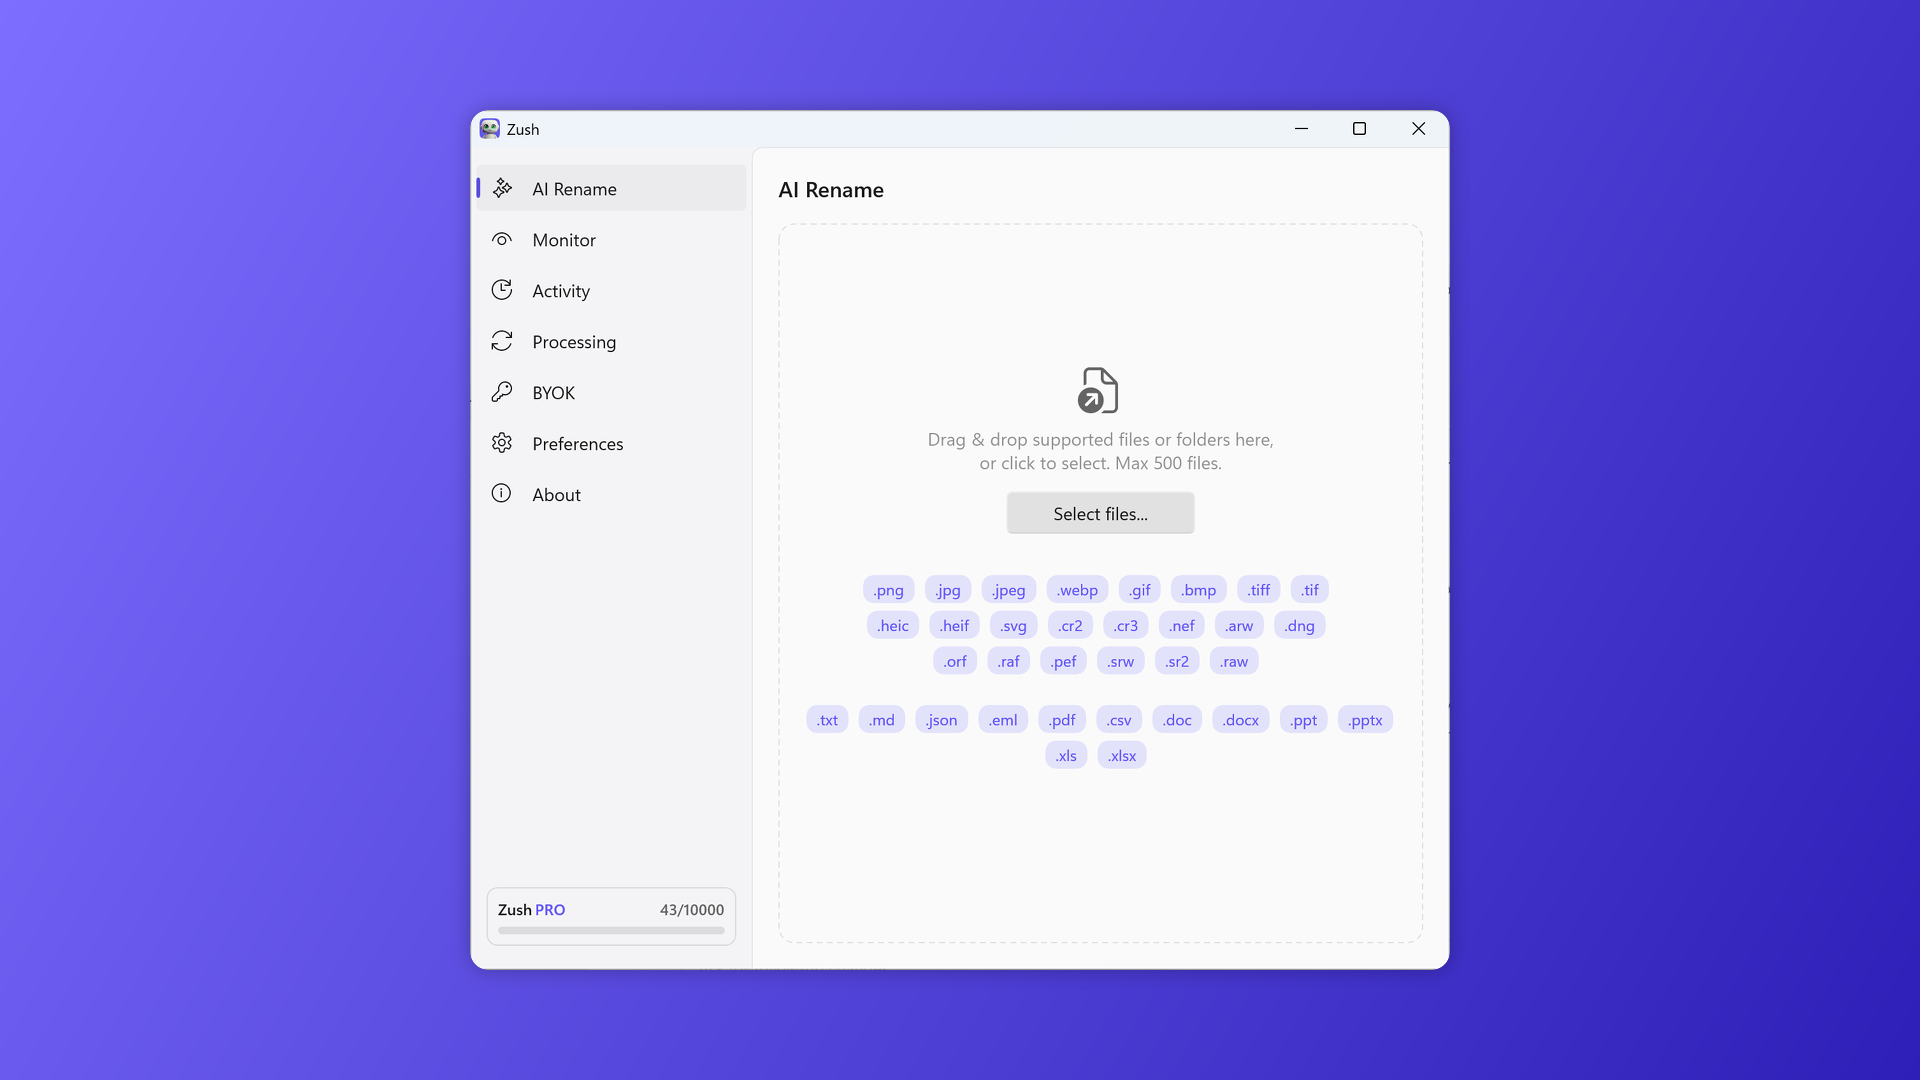Click the .png file type tag
This screenshot has height=1080, width=1920.
click(x=888, y=590)
